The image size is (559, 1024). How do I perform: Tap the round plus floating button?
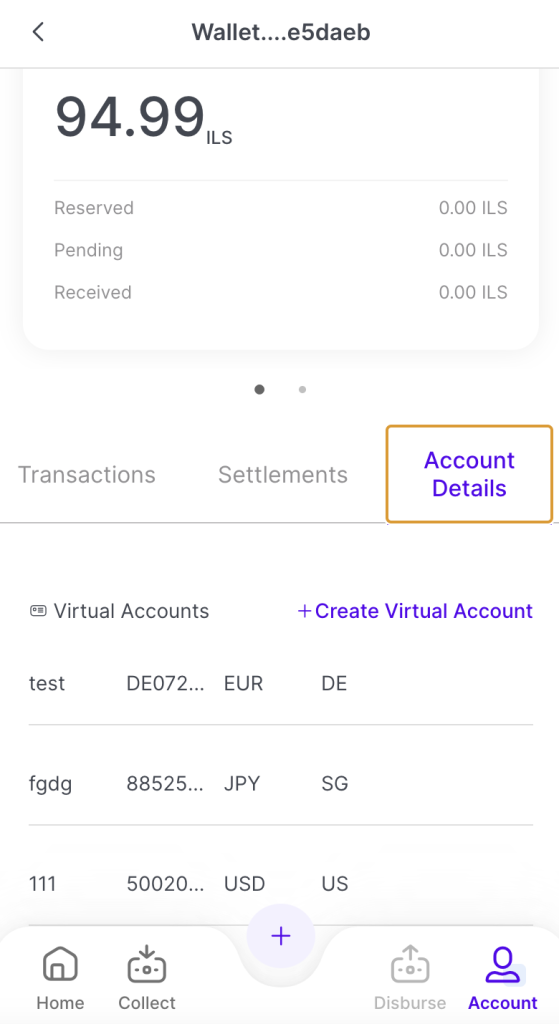point(281,936)
